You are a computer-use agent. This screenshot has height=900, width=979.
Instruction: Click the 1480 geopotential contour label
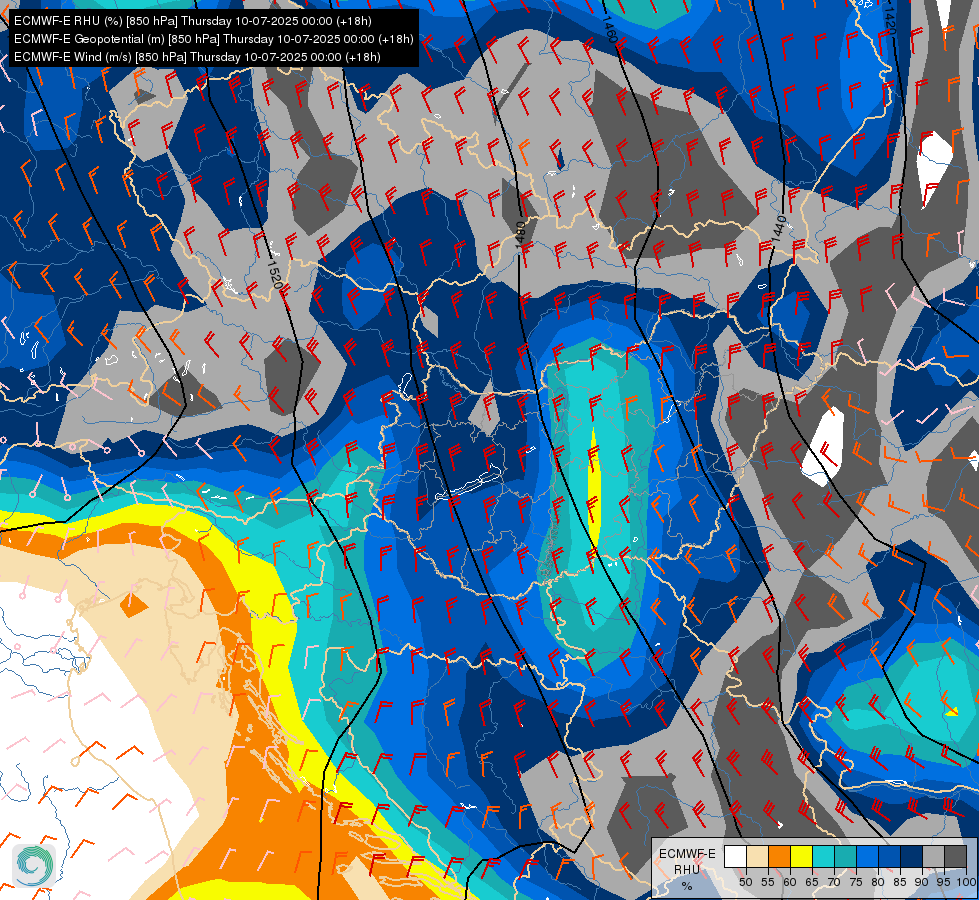520,237
